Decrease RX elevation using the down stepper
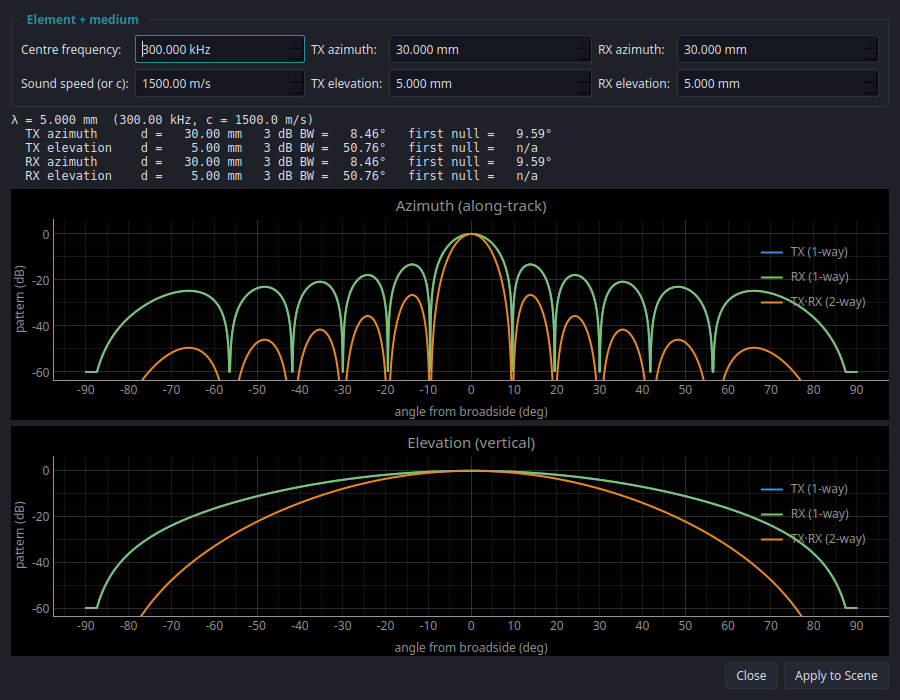 pos(871,90)
